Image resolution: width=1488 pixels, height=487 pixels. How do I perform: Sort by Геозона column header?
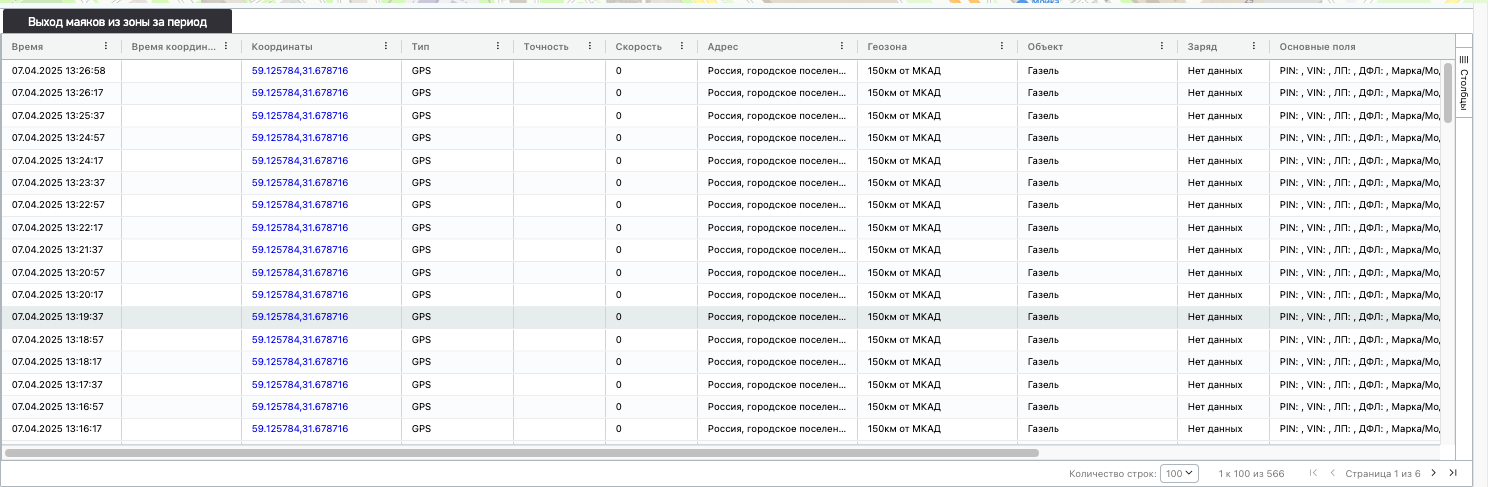click(887, 46)
